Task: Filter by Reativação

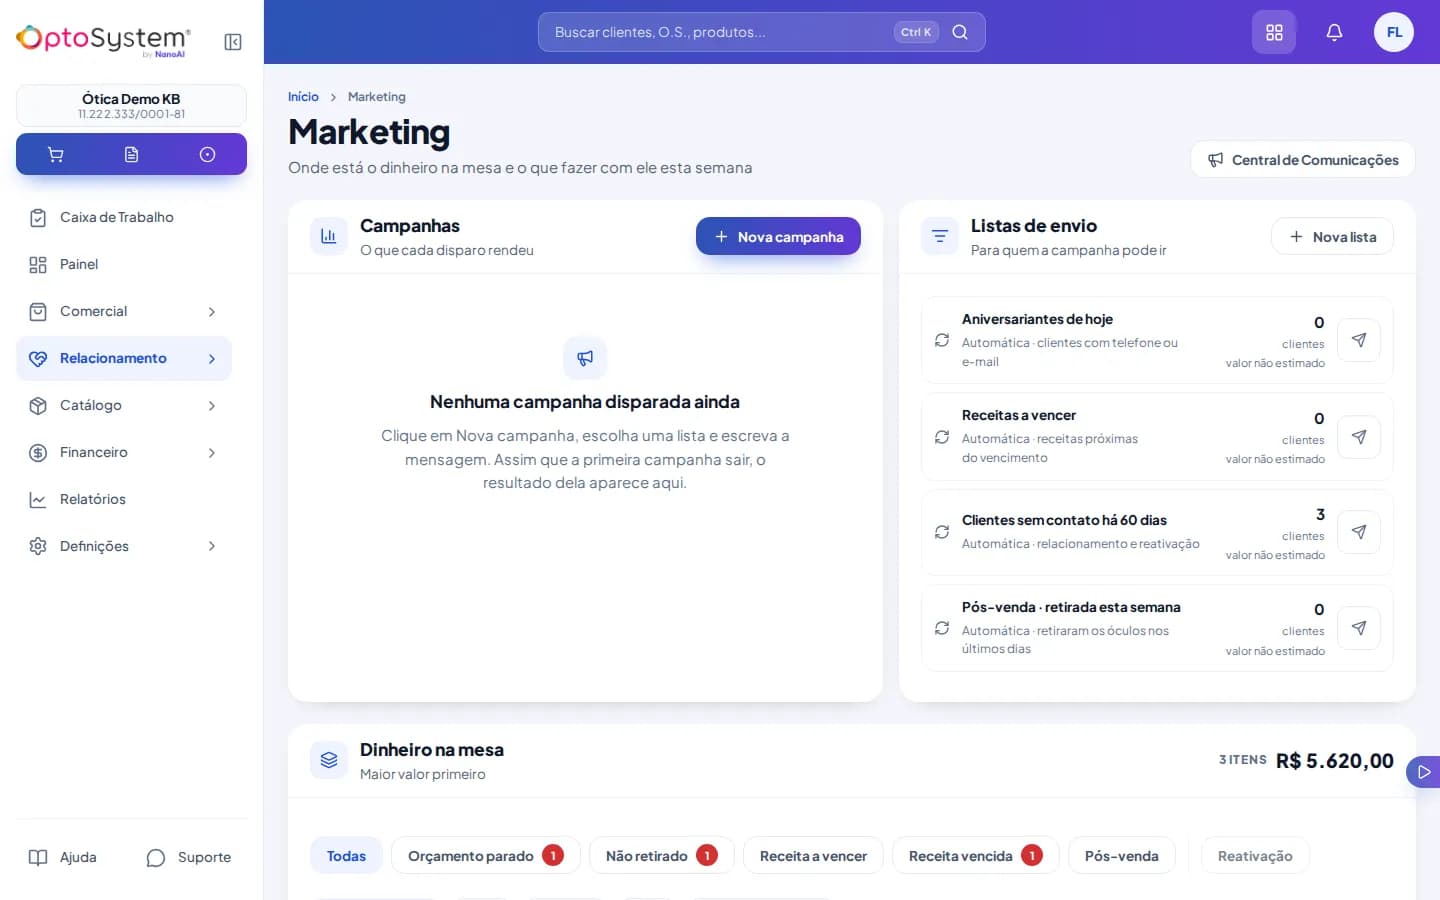Action: click(1255, 856)
